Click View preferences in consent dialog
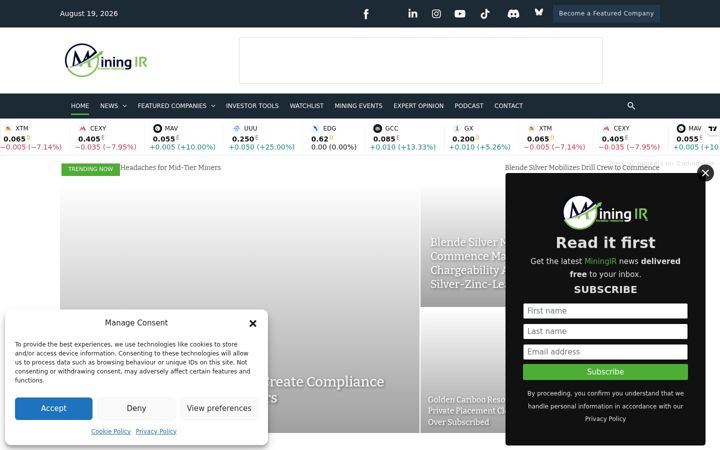 (x=219, y=408)
